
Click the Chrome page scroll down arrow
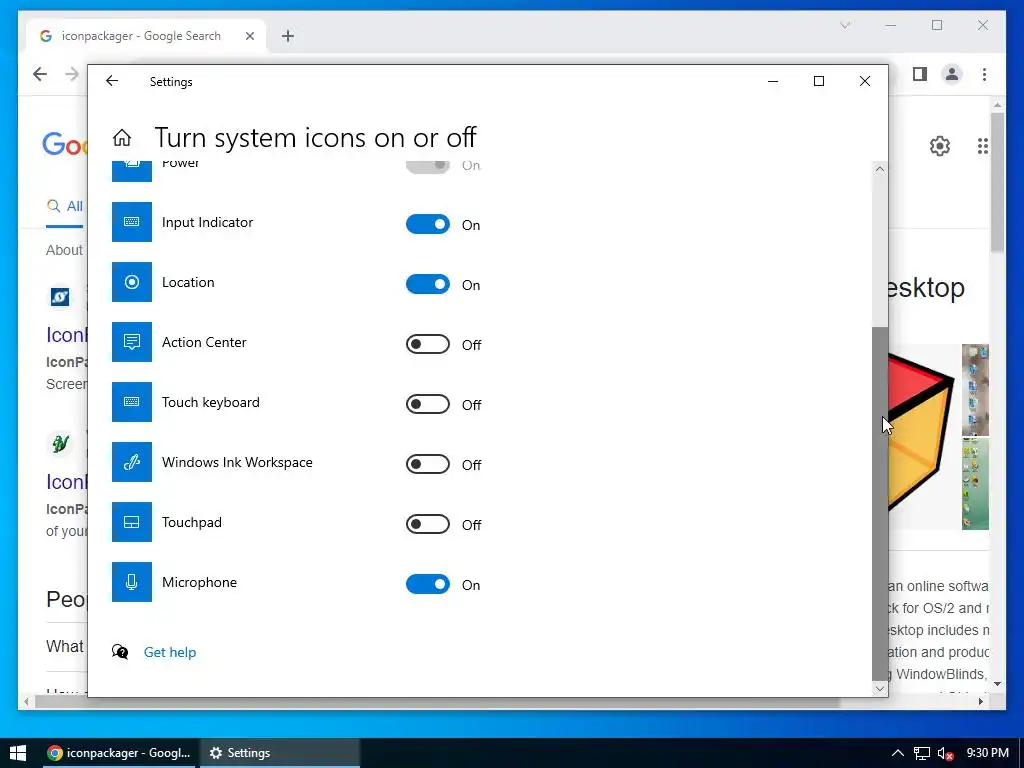coord(997,684)
